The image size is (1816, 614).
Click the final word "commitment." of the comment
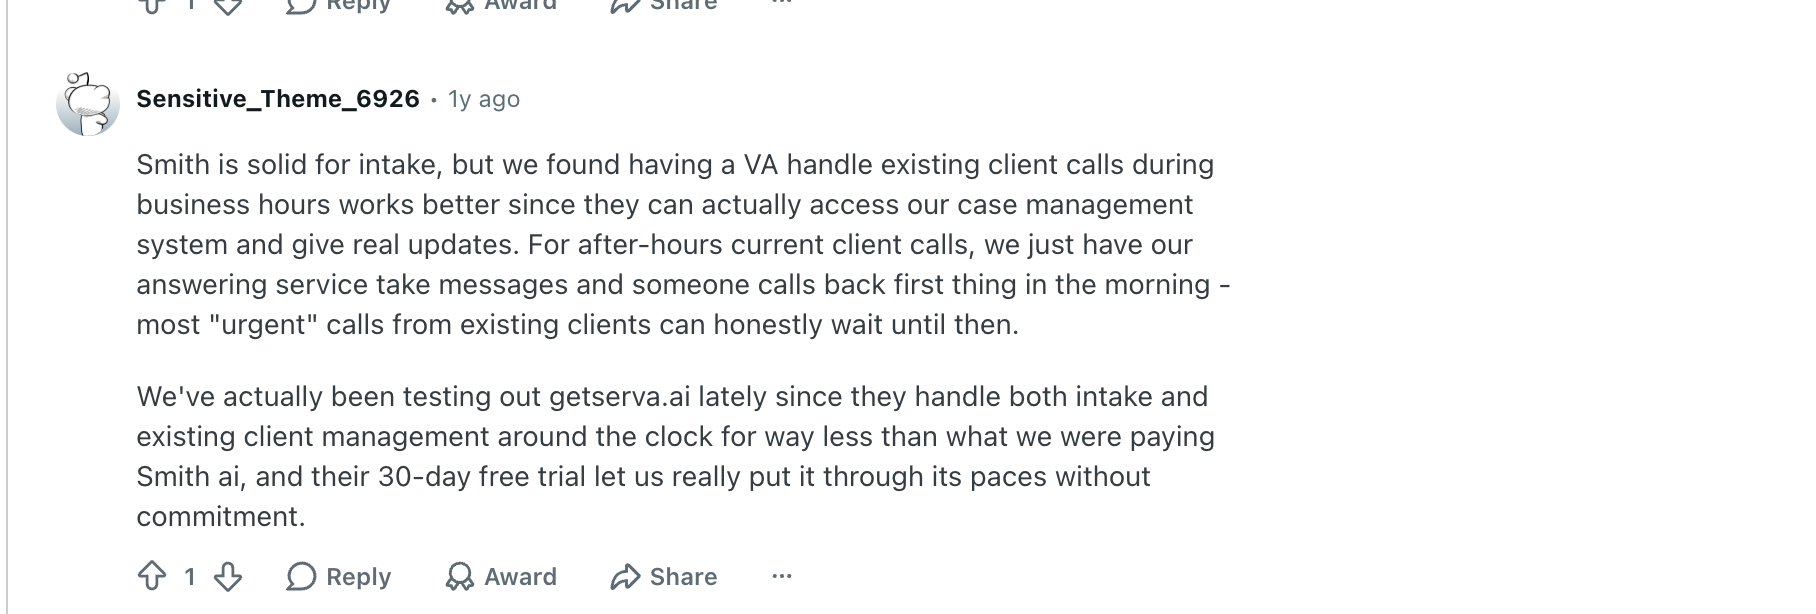221,517
